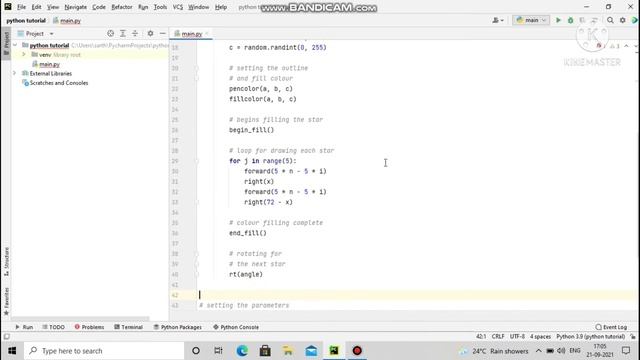Toggle tool window bars icon in bottom-left corner
The width and height of the screenshot is (640, 360).
click(x=7, y=337)
